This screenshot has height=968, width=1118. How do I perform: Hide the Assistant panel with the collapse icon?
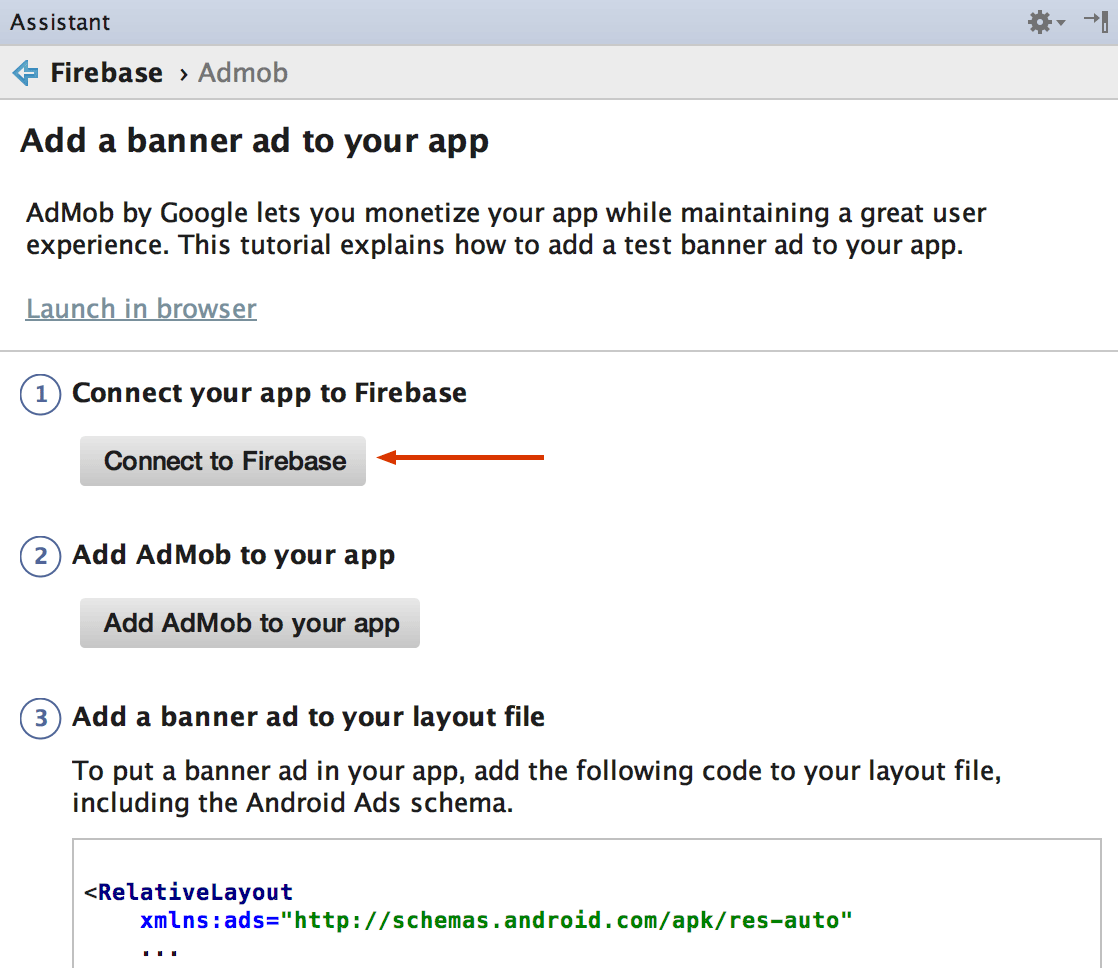click(x=1095, y=21)
